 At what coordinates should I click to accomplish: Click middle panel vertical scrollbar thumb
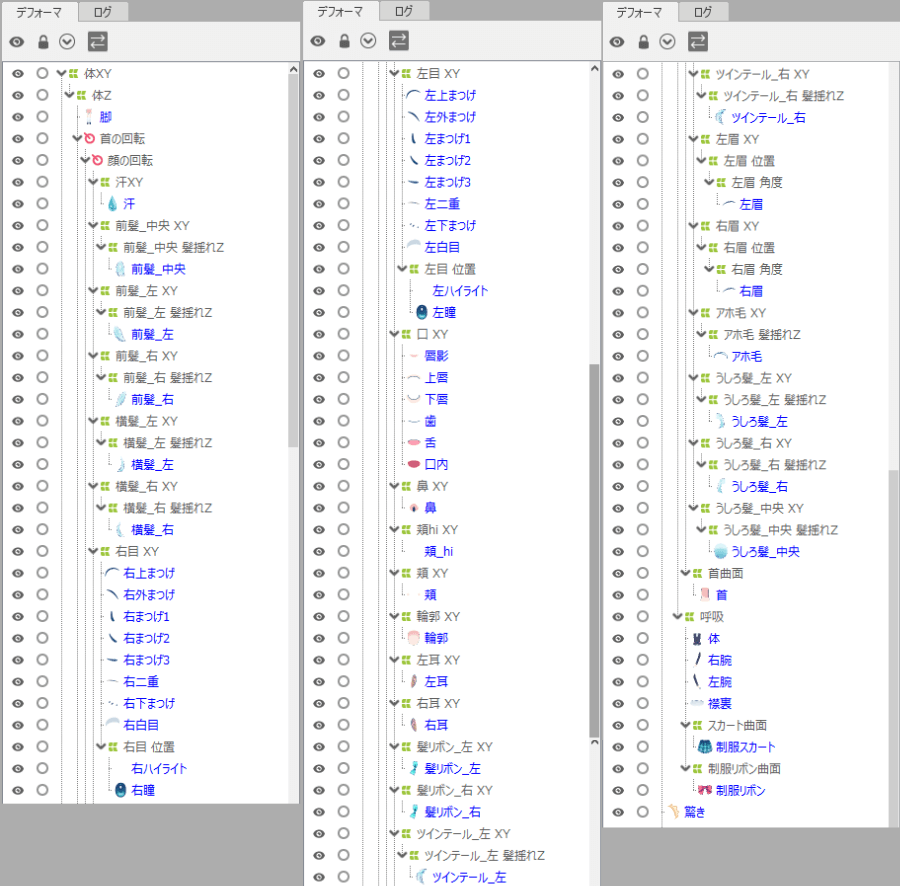[594, 550]
